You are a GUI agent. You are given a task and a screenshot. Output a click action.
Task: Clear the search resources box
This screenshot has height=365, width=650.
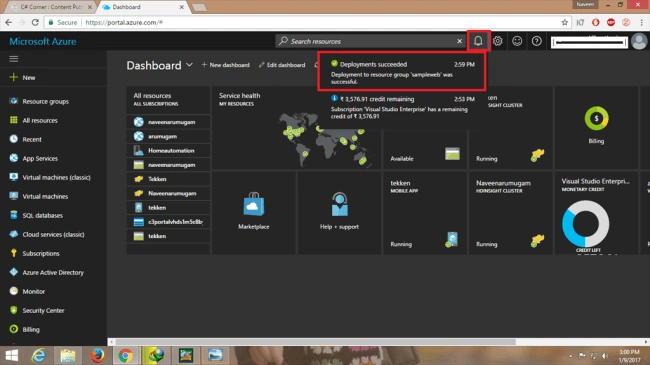(x=459, y=41)
